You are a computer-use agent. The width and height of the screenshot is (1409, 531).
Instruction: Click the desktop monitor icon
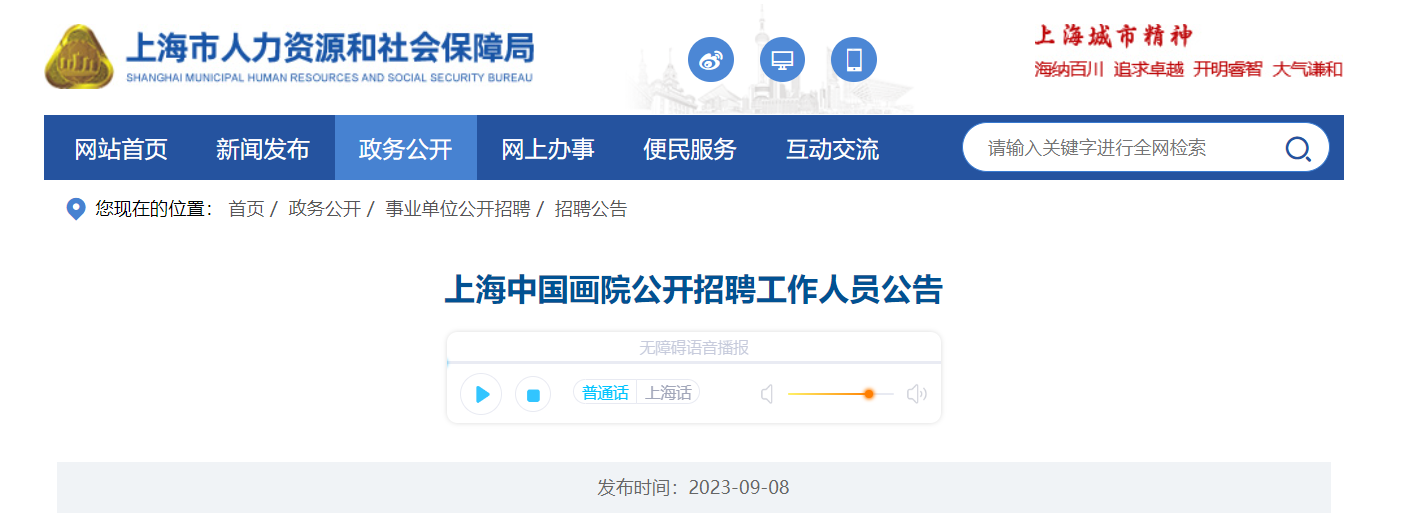[x=783, y=60]
